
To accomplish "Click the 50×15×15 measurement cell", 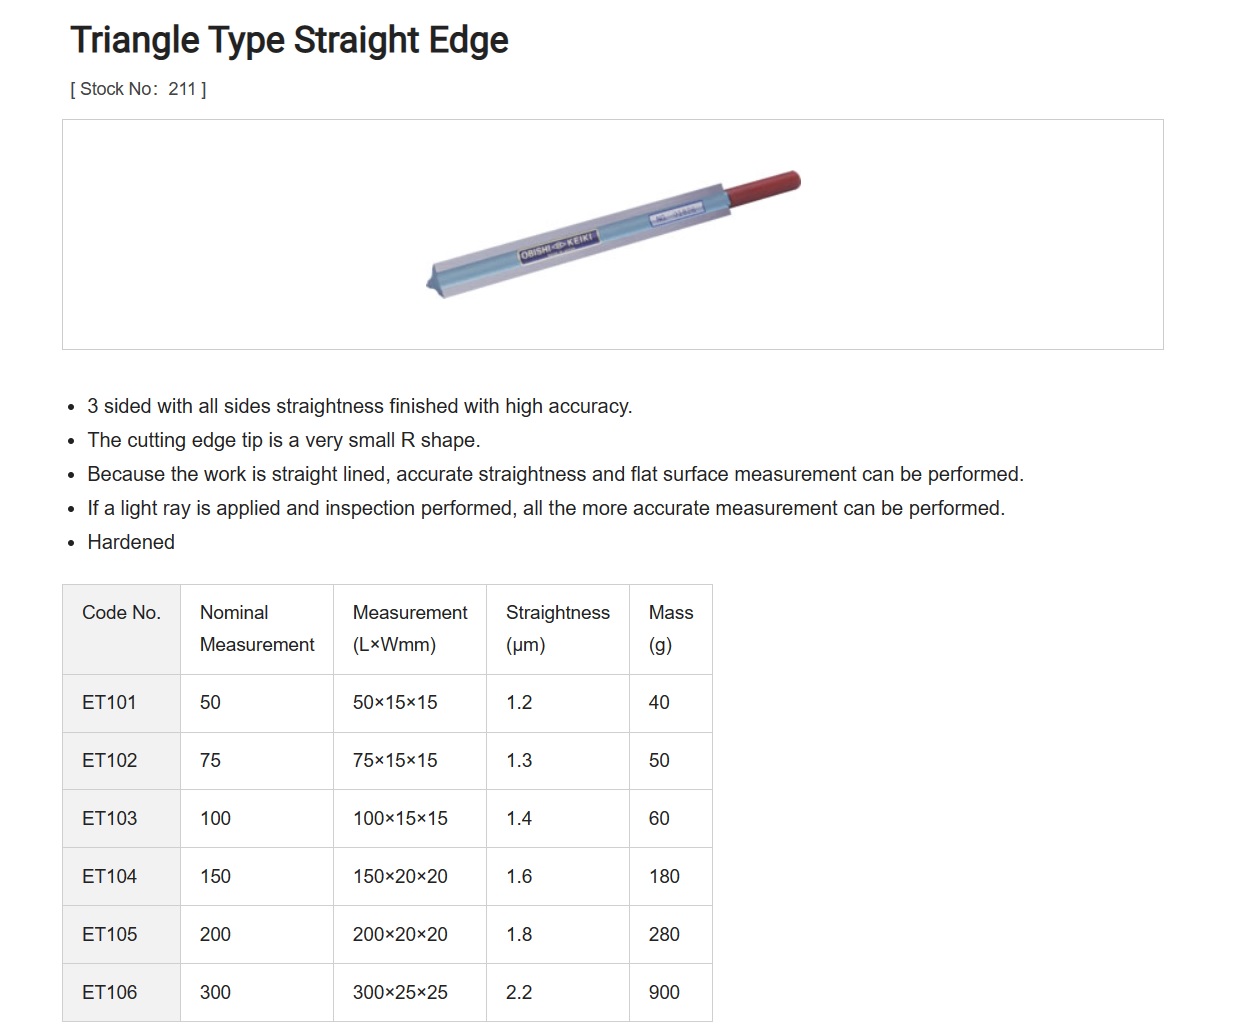I will [410, 703].
